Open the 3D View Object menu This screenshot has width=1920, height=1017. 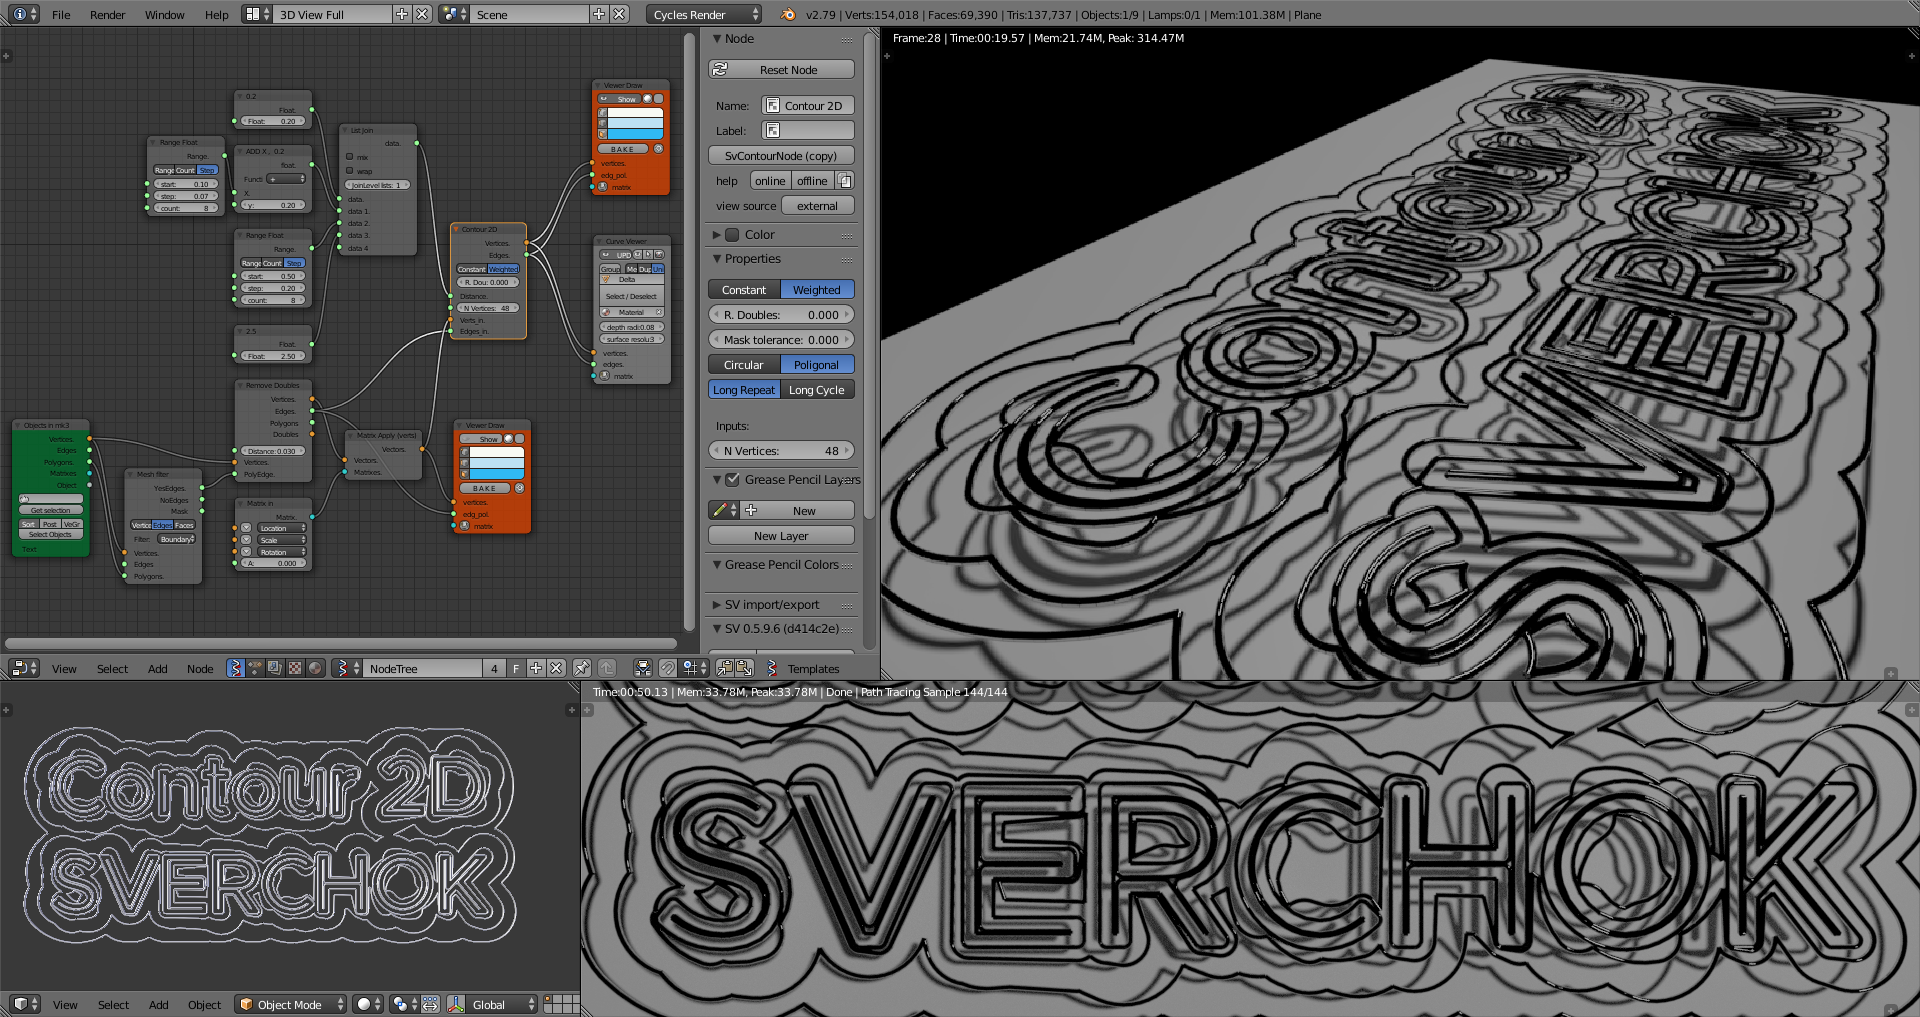pos(204,1004)
